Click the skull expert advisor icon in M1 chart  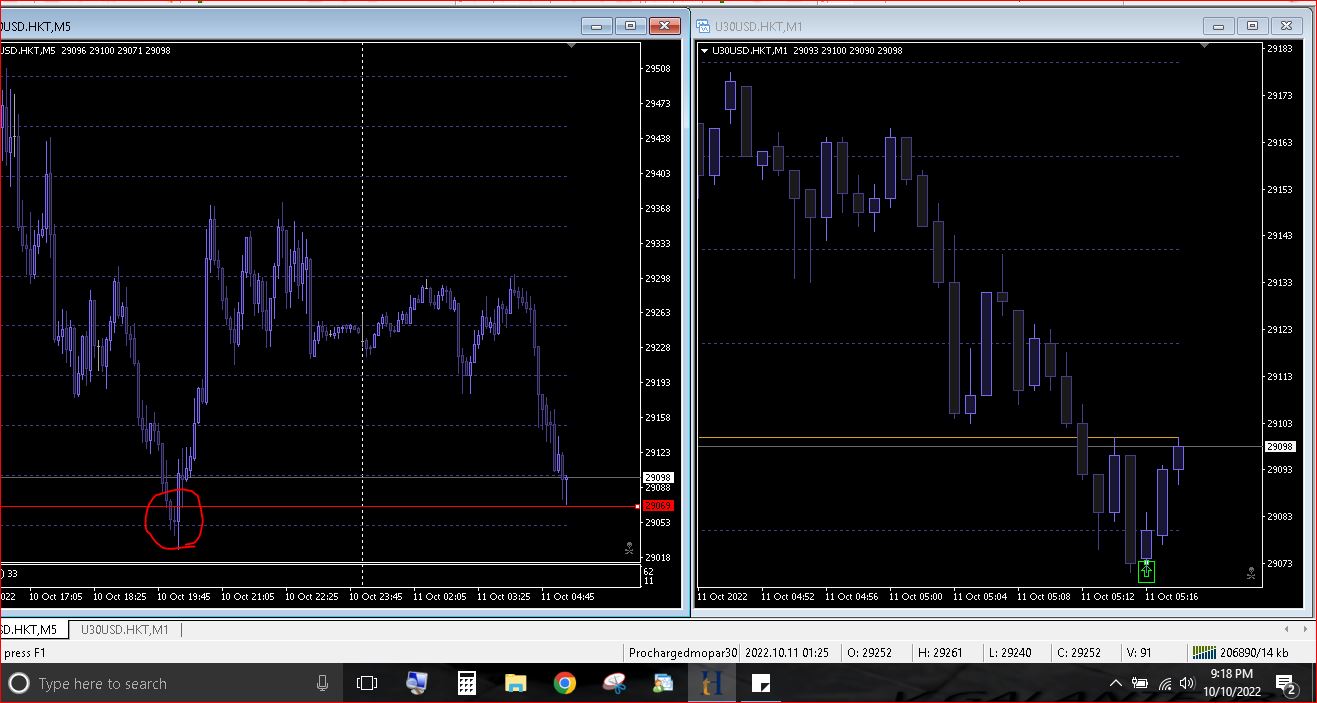click(1251, 573)
